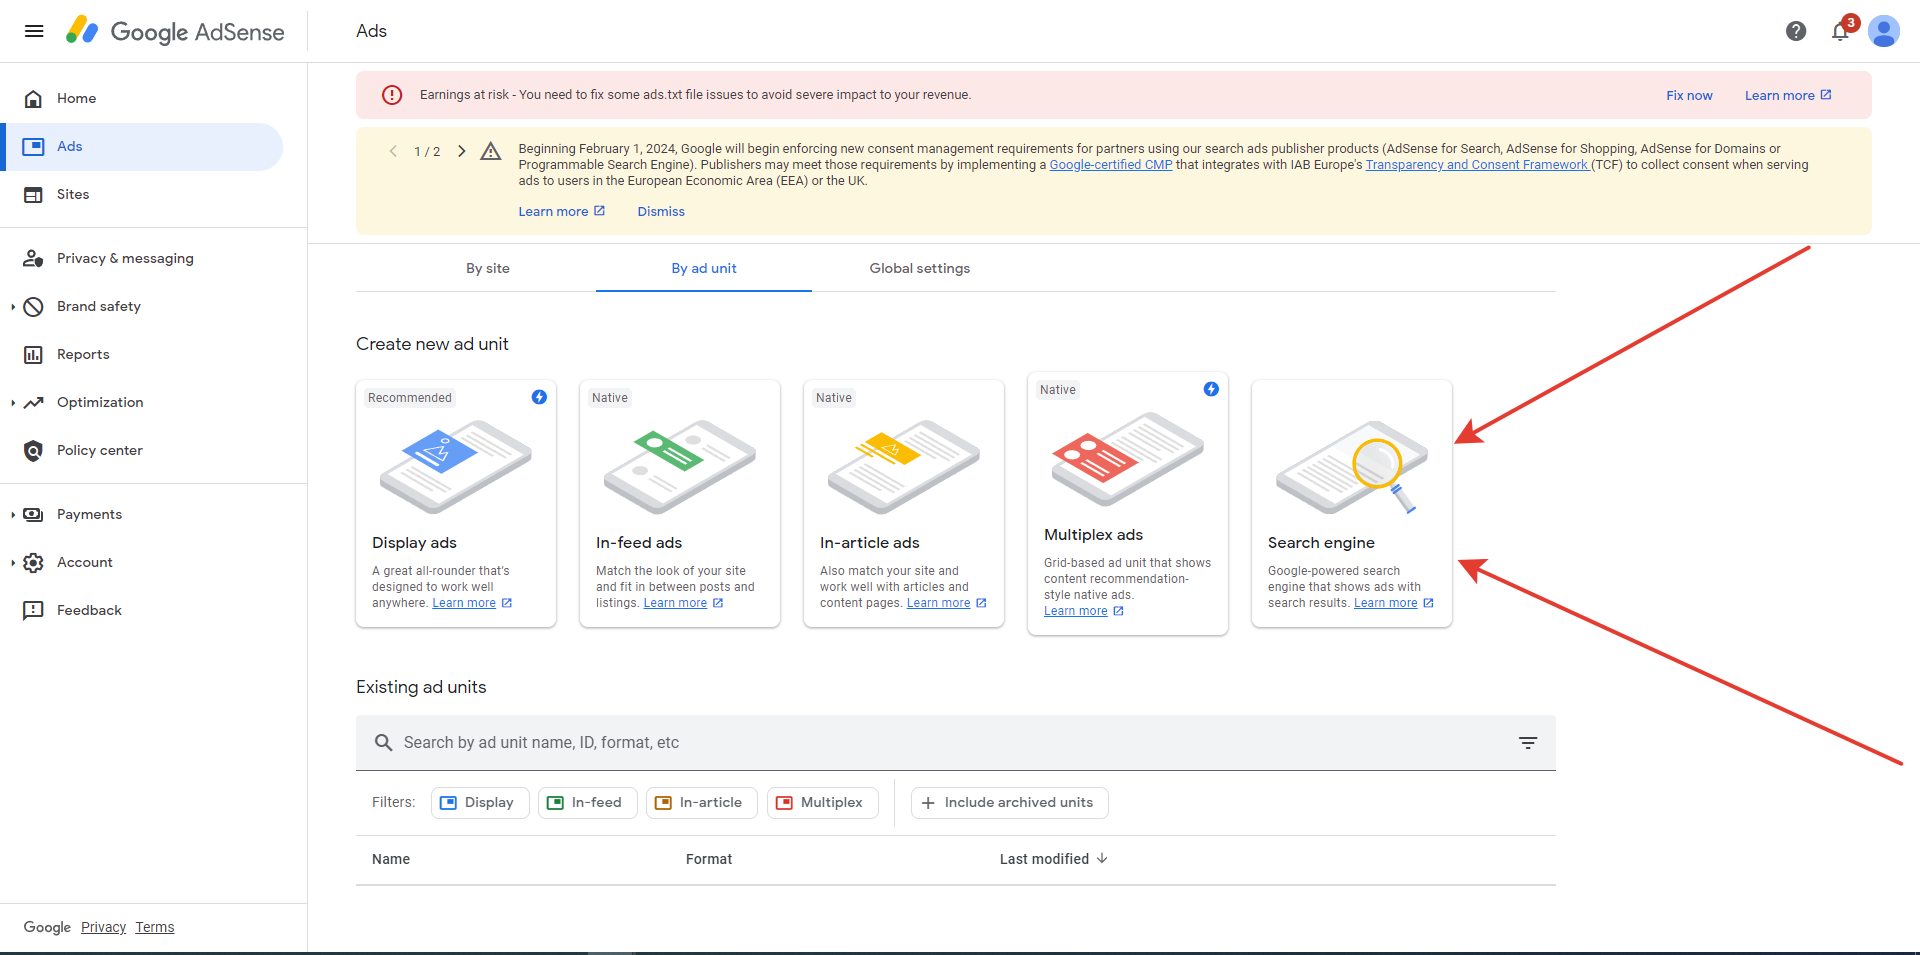
Task: Click Learn more in consent notice
Action: (561, 211)
